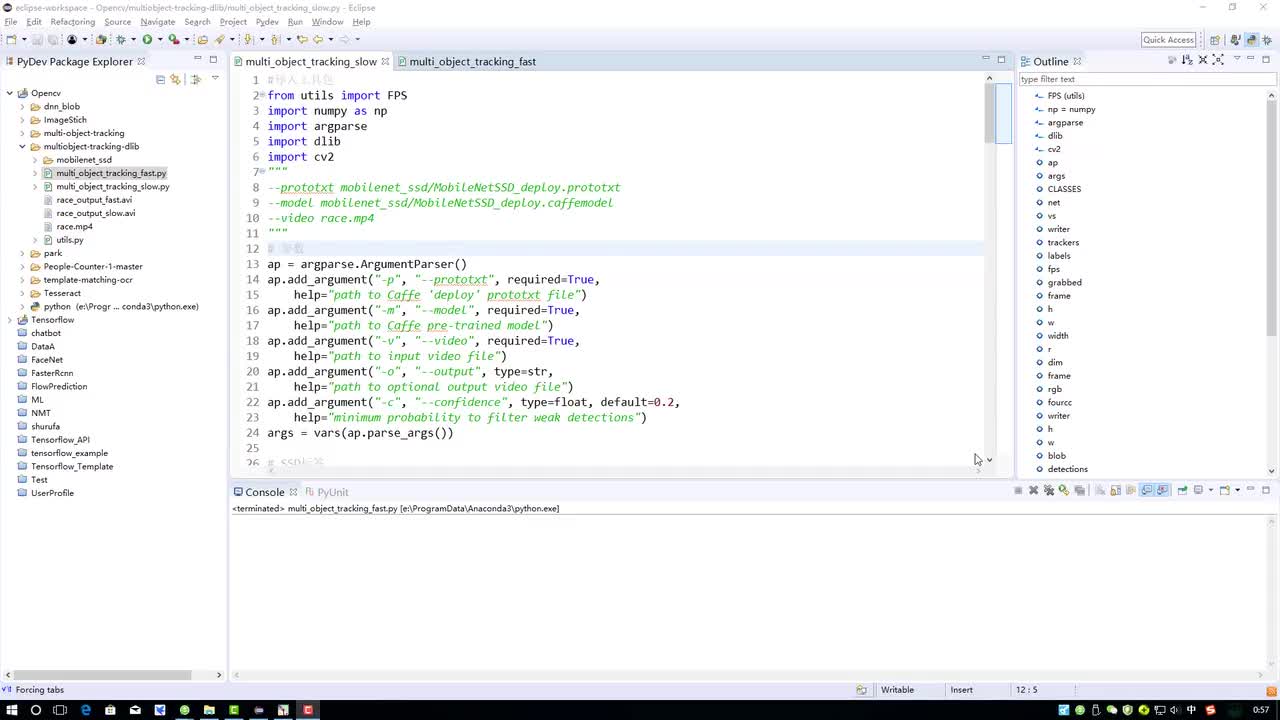Click the Debug bug icon in main toolbar
This screenshot has width=1280, height=720.
tap(120, 40)
